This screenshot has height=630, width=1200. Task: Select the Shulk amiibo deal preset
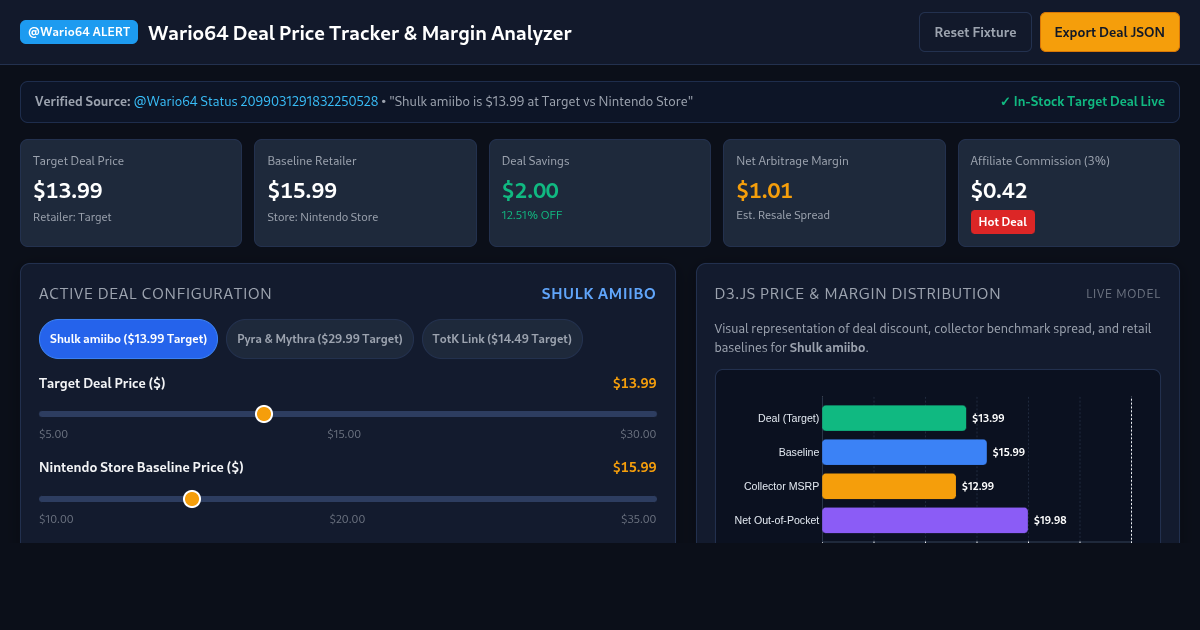(x=128, y=339)
